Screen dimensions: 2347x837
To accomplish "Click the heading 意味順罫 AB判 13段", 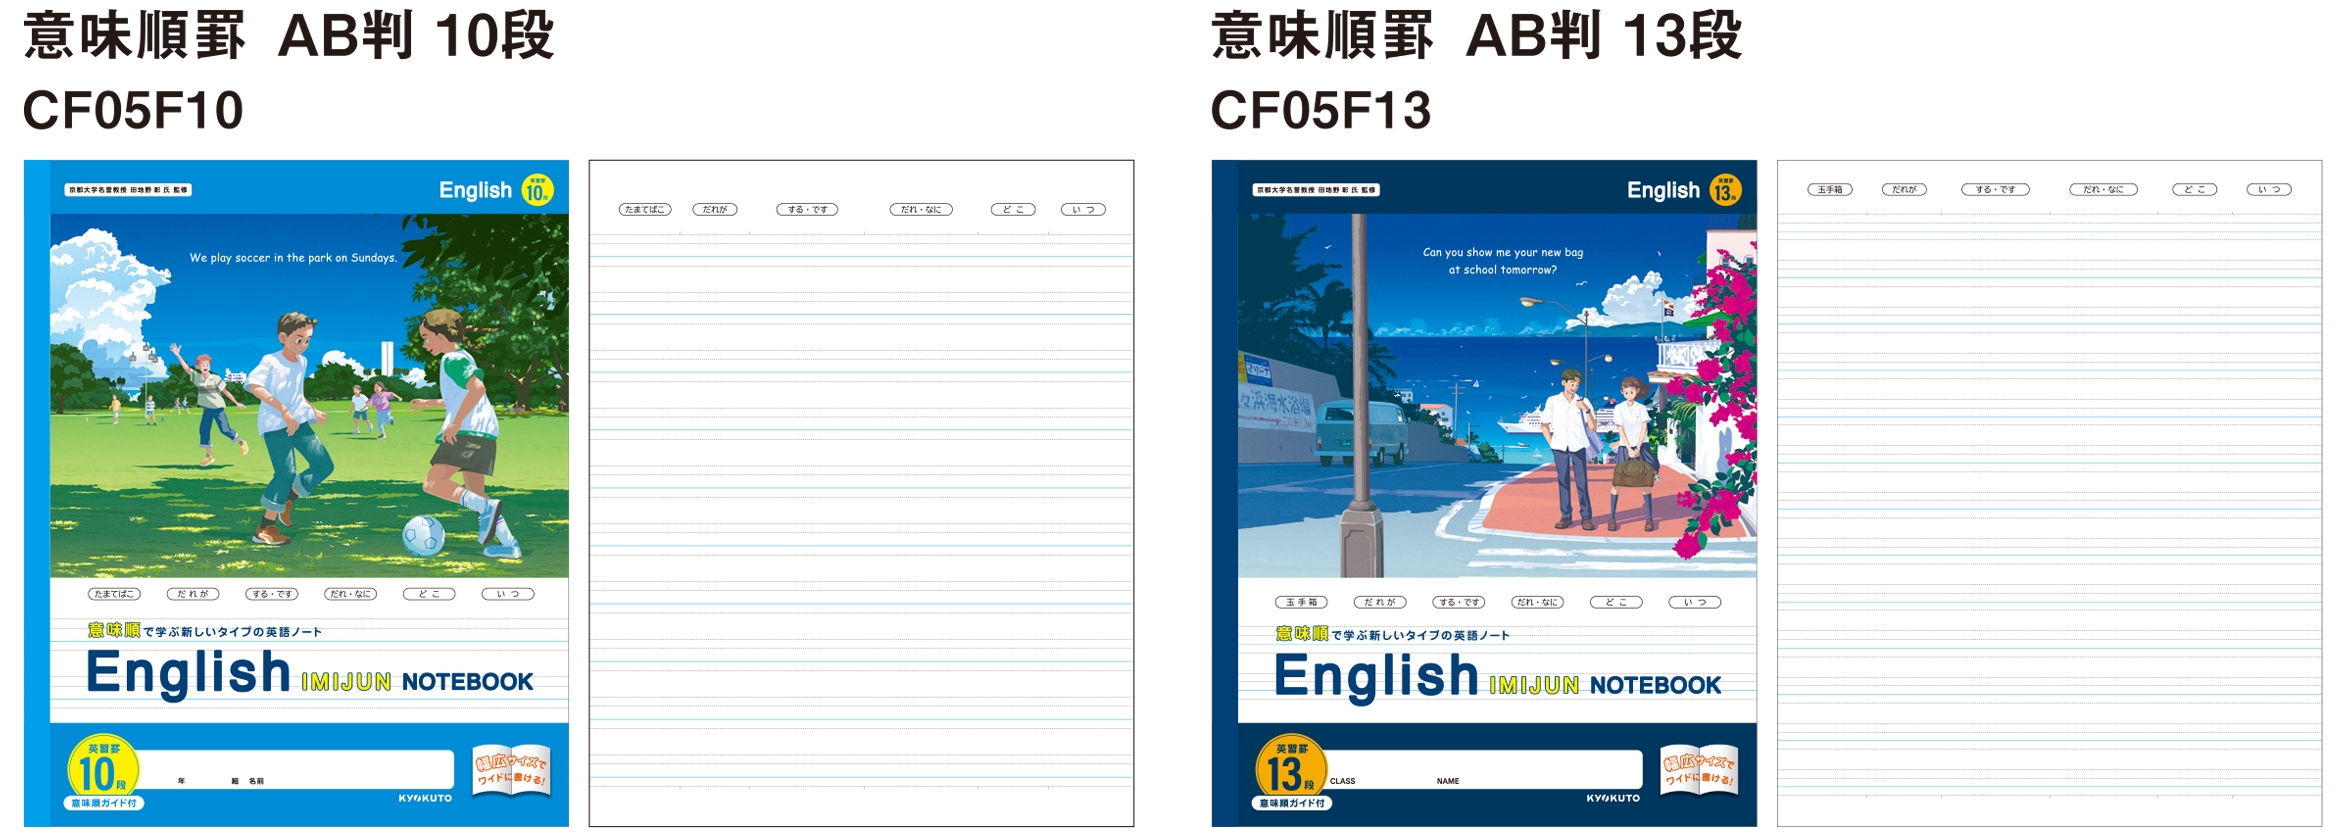I will coord(1477,37).
